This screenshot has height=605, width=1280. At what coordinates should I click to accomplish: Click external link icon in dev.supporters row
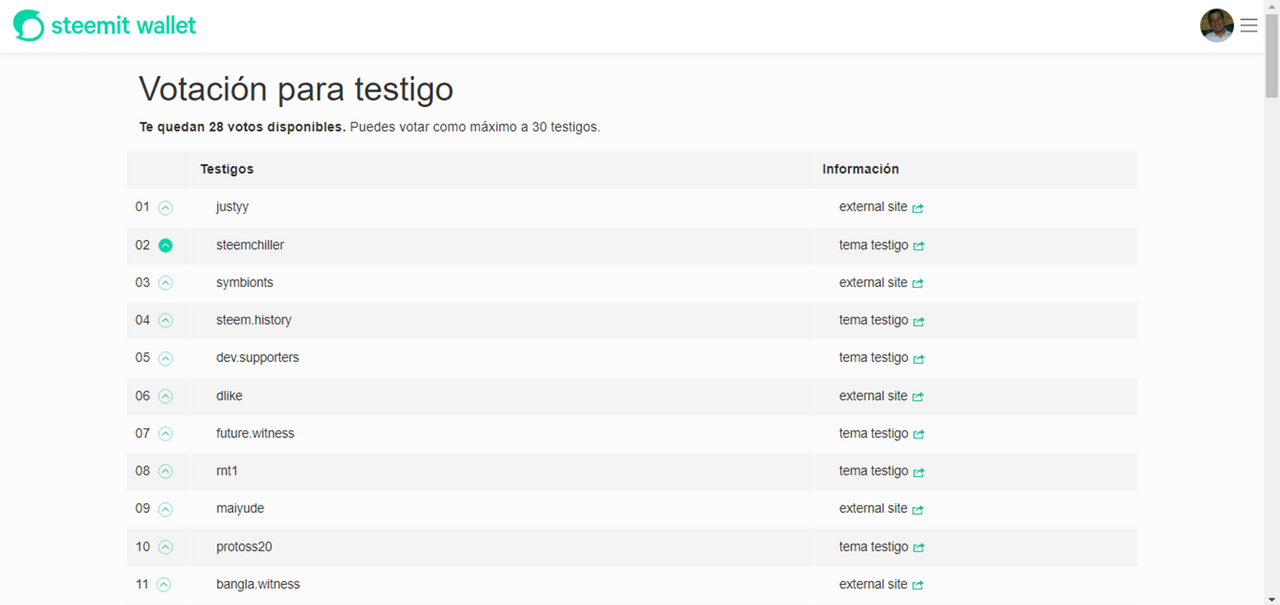tap(918, 359)
